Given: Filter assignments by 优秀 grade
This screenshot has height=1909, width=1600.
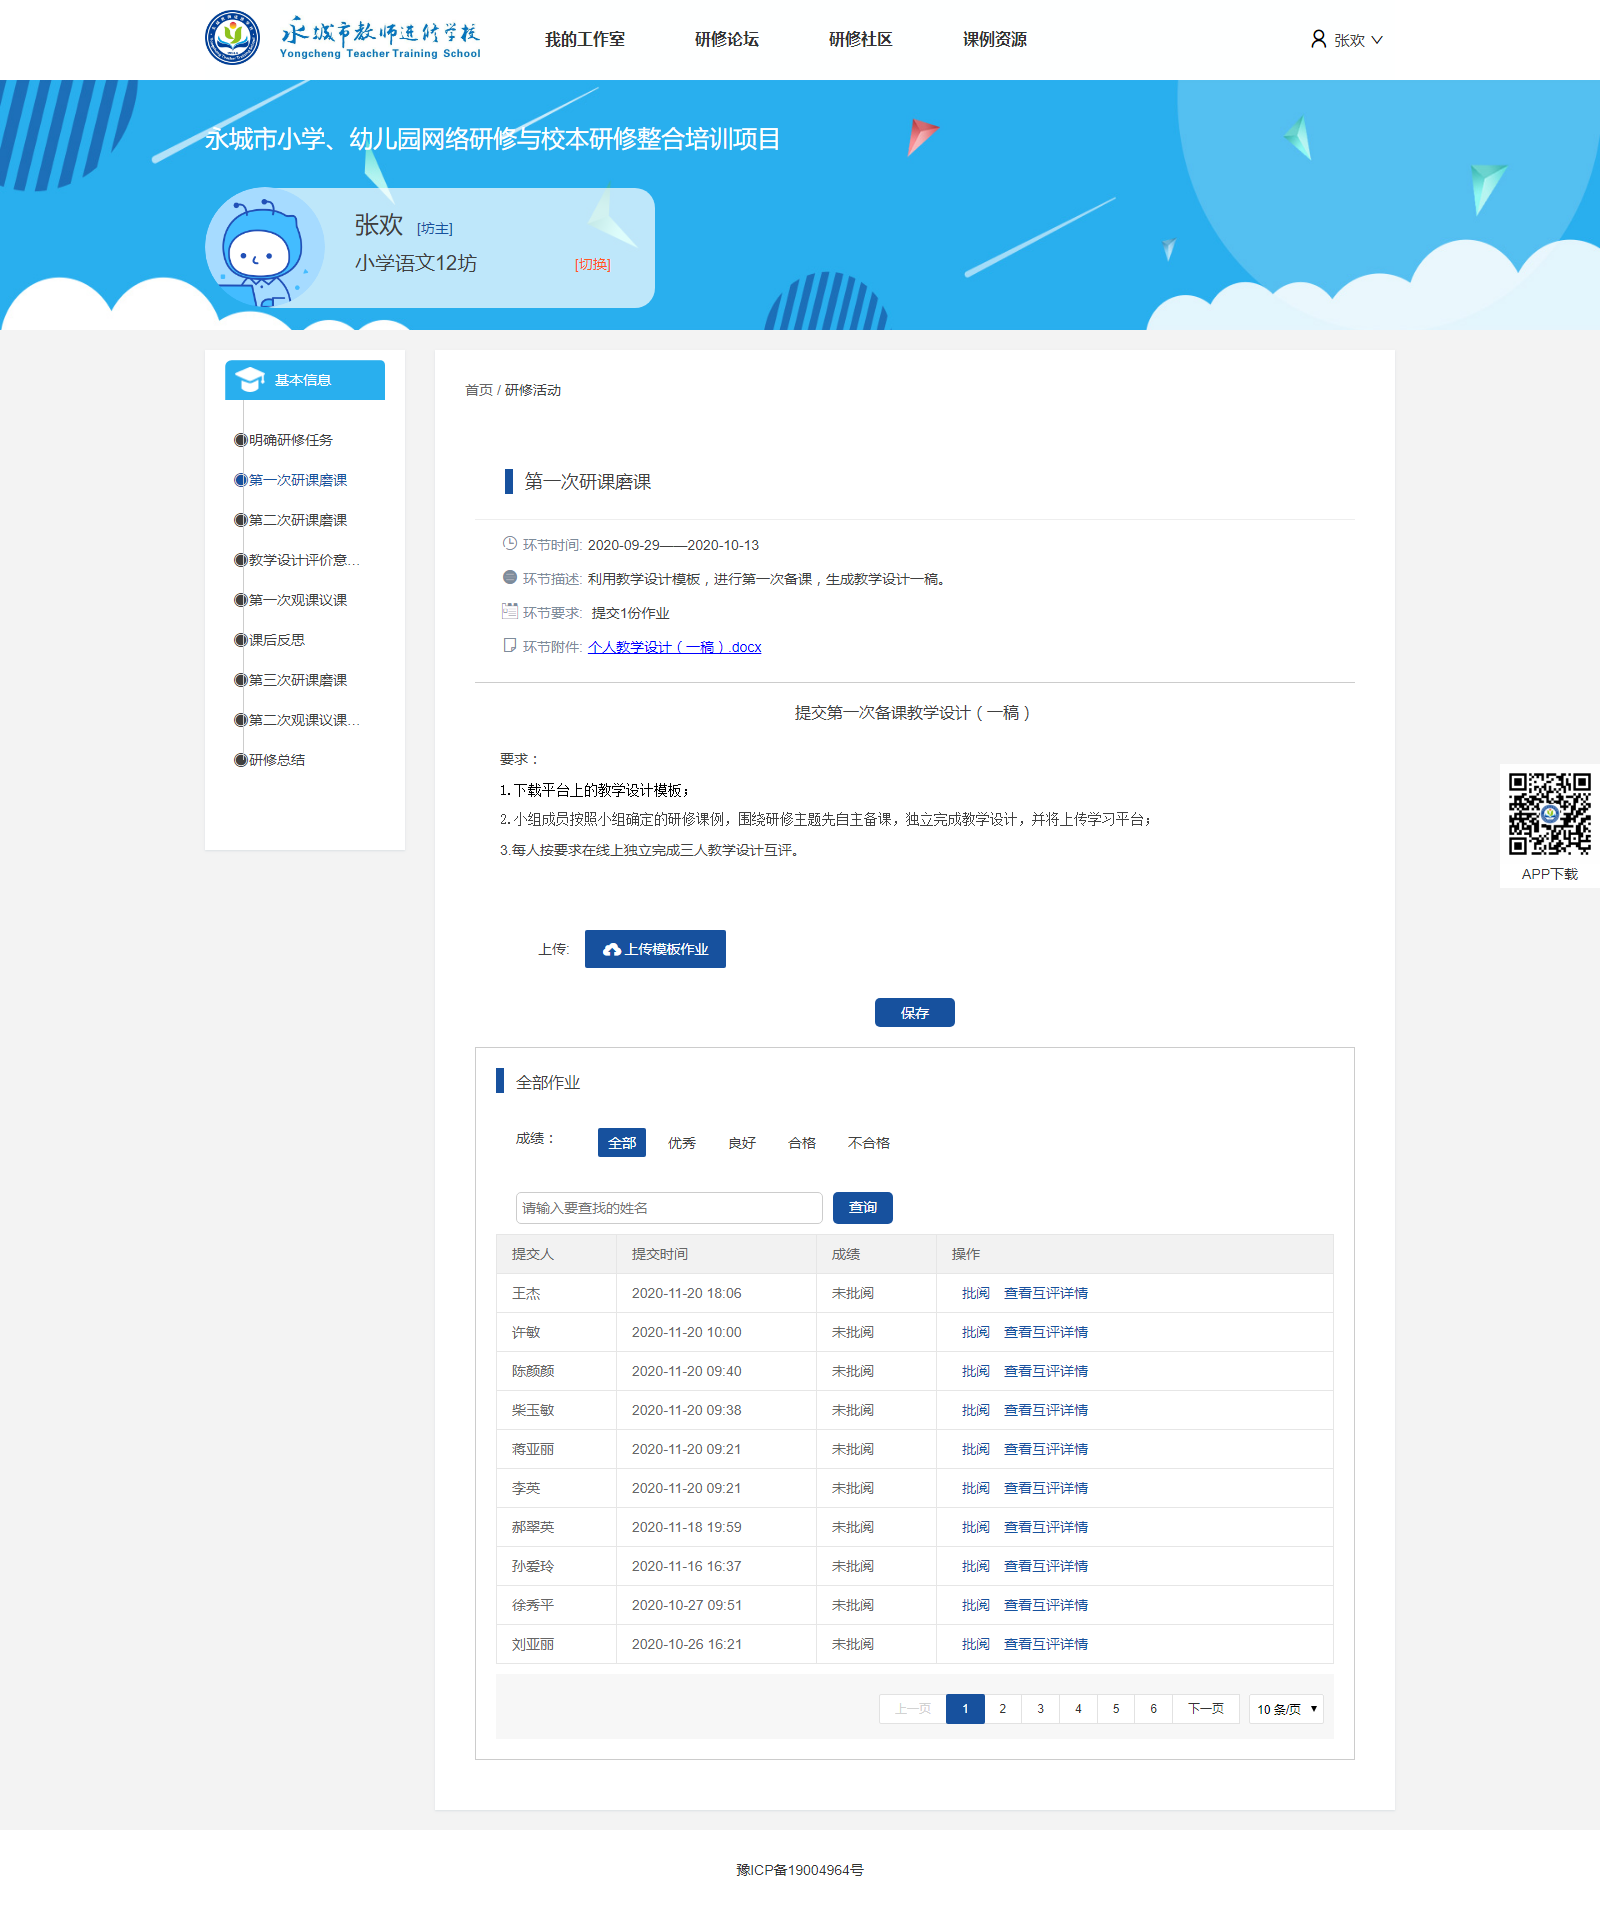Looking at the screenshot, I should [681, 1143].
